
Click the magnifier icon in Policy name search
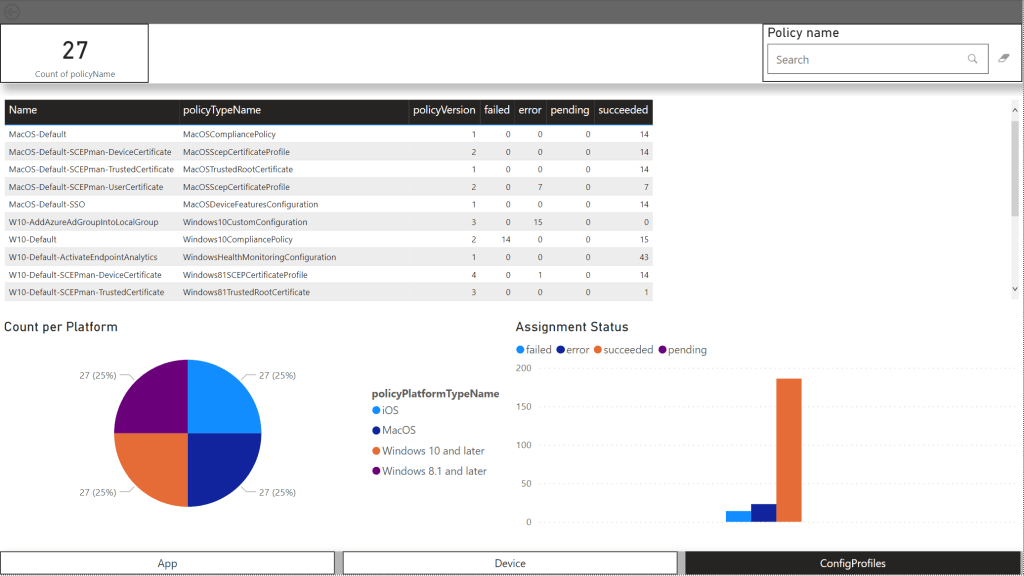coord(972,60)
